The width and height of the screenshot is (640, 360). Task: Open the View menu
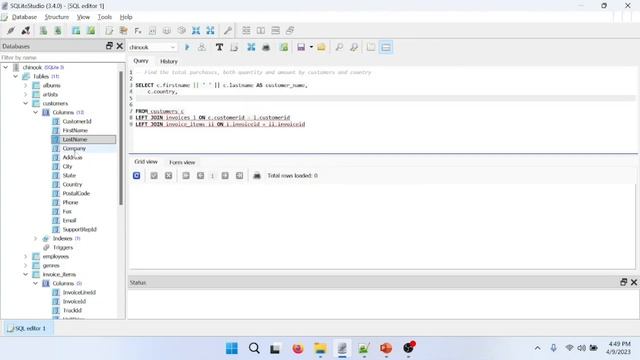[83, 17]
